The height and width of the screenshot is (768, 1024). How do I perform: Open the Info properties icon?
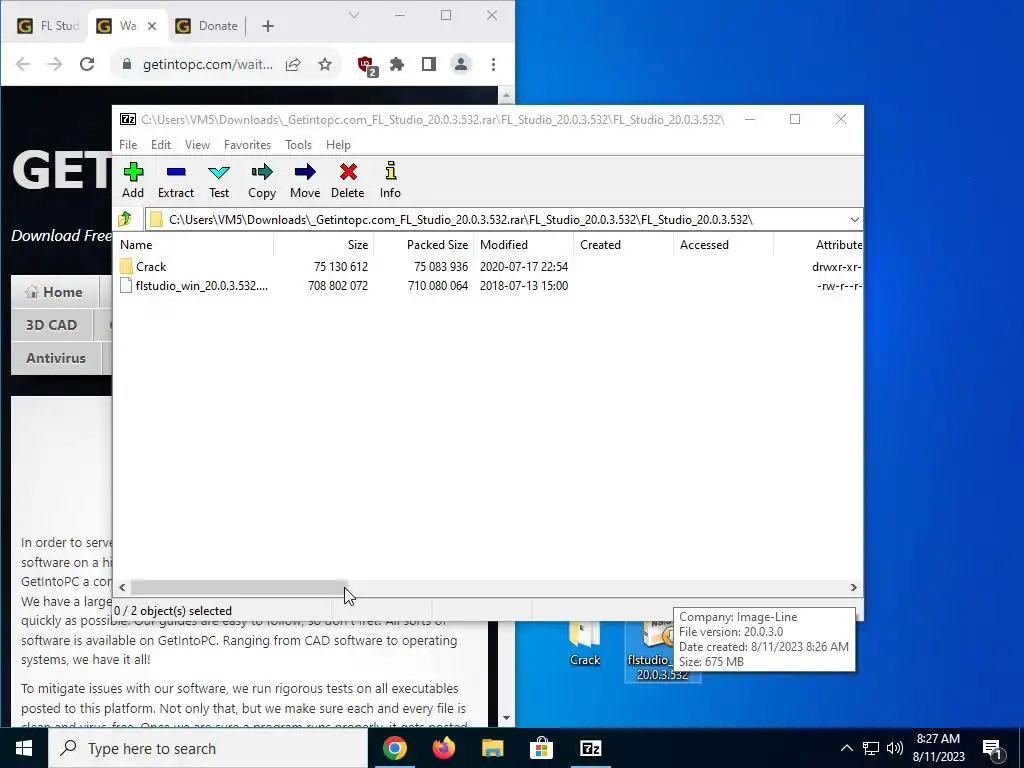[x=390, y=180]
